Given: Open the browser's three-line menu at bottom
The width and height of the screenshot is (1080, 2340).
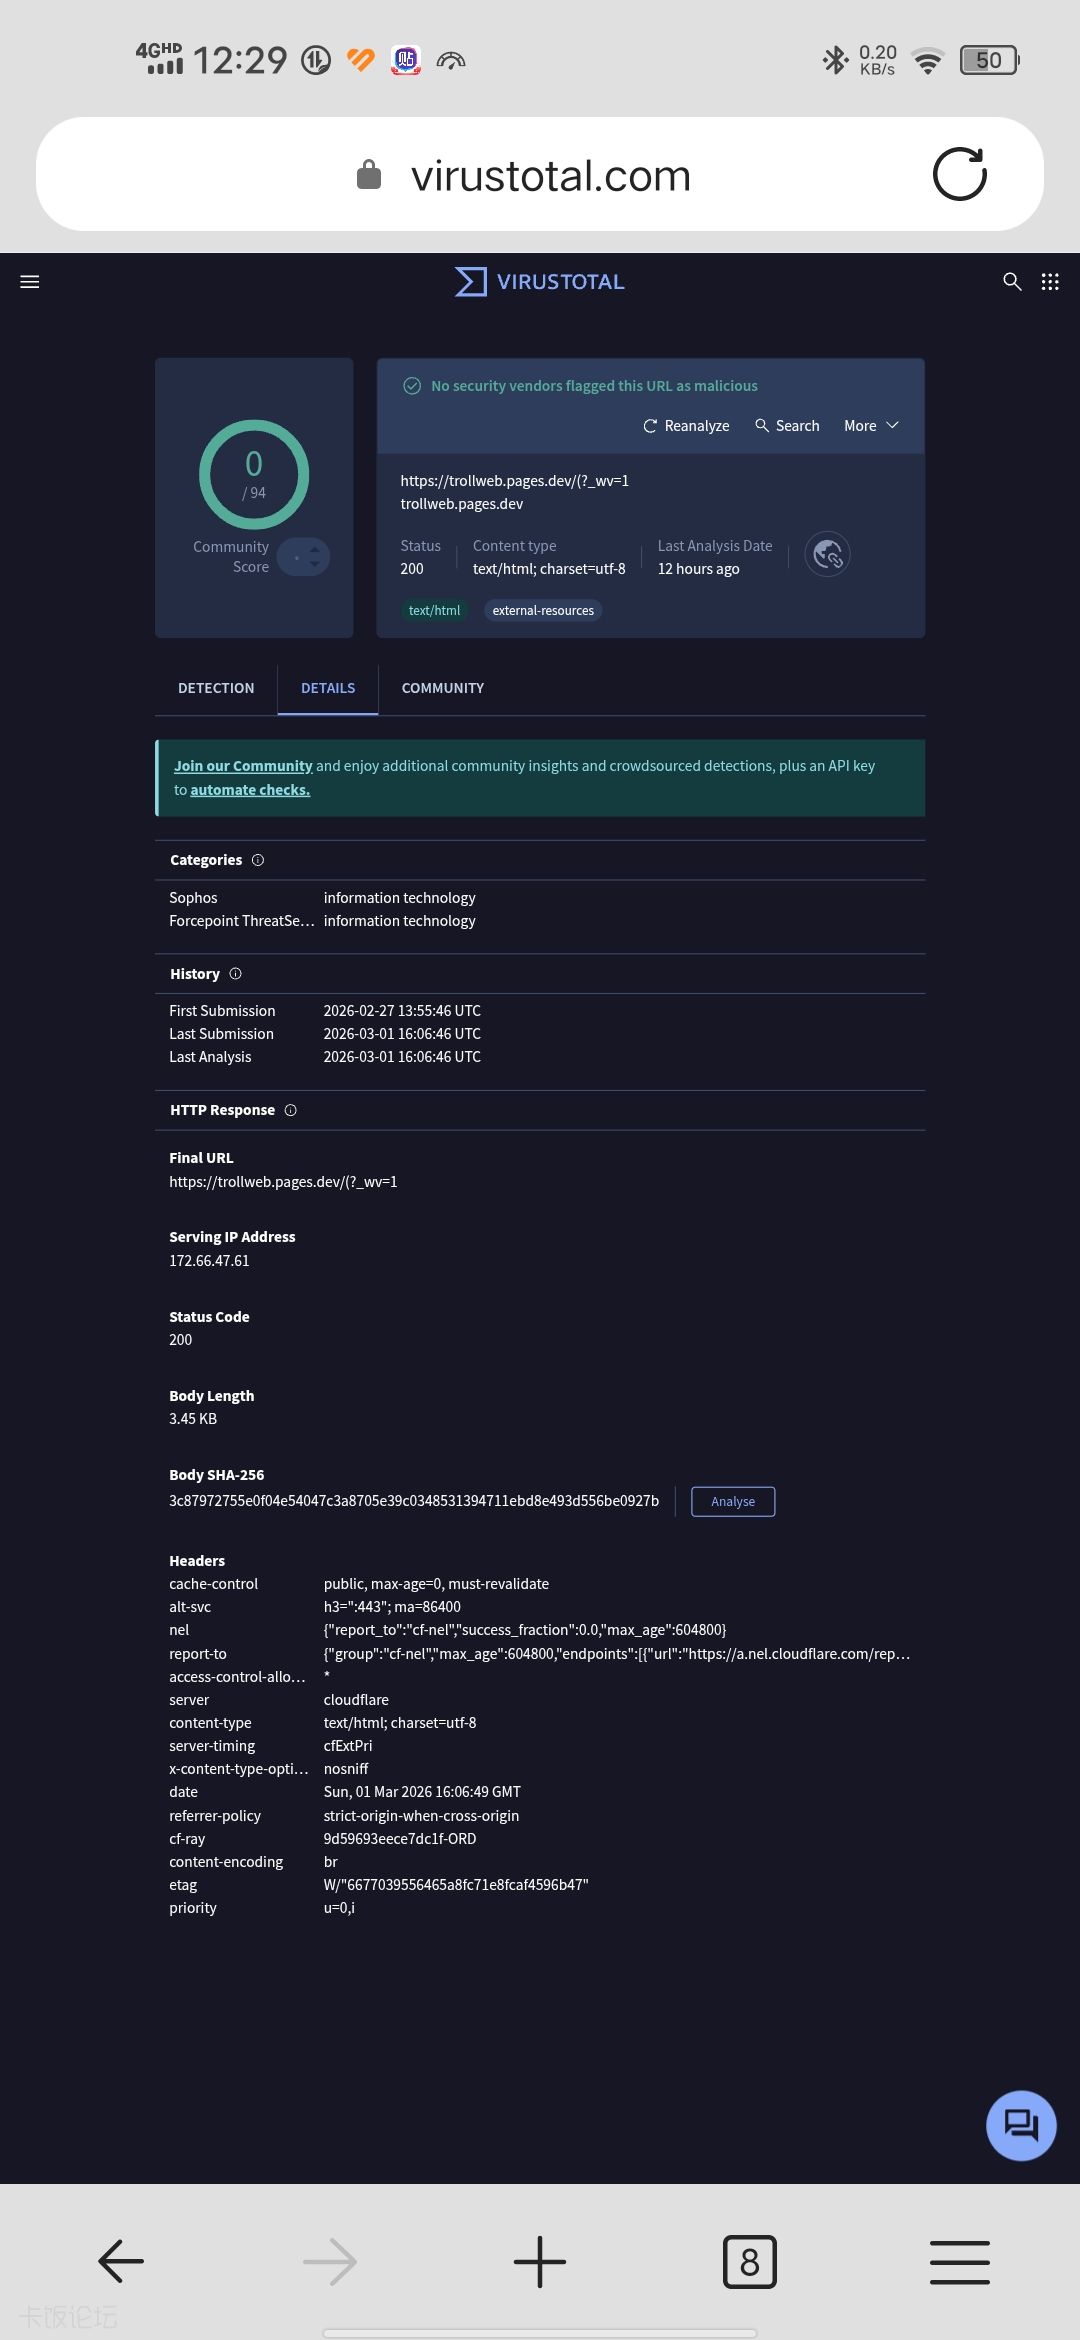Looking at the screenshot, I should [959, 2261].
